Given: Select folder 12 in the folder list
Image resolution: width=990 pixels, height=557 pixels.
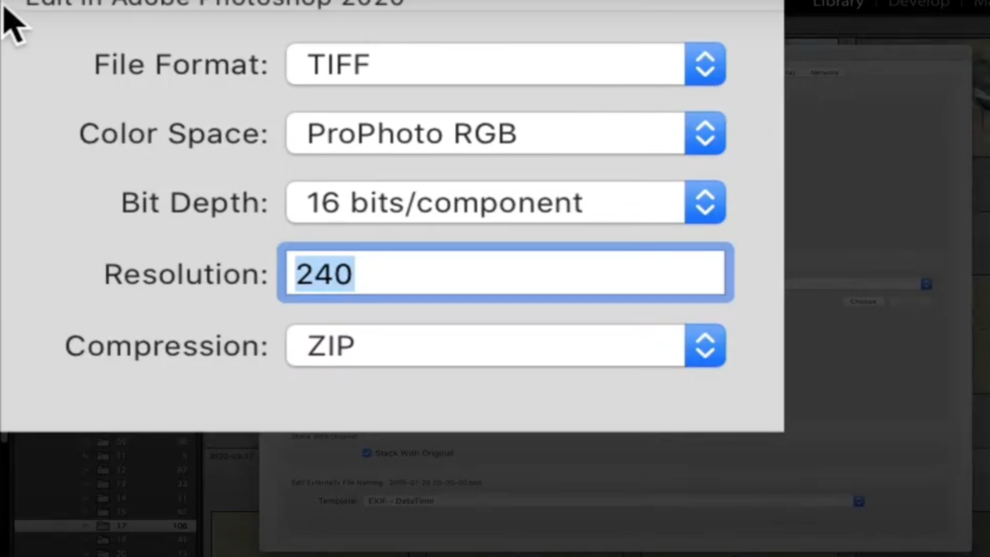Looking at the screenshot, I should click(x=120, y=469).
